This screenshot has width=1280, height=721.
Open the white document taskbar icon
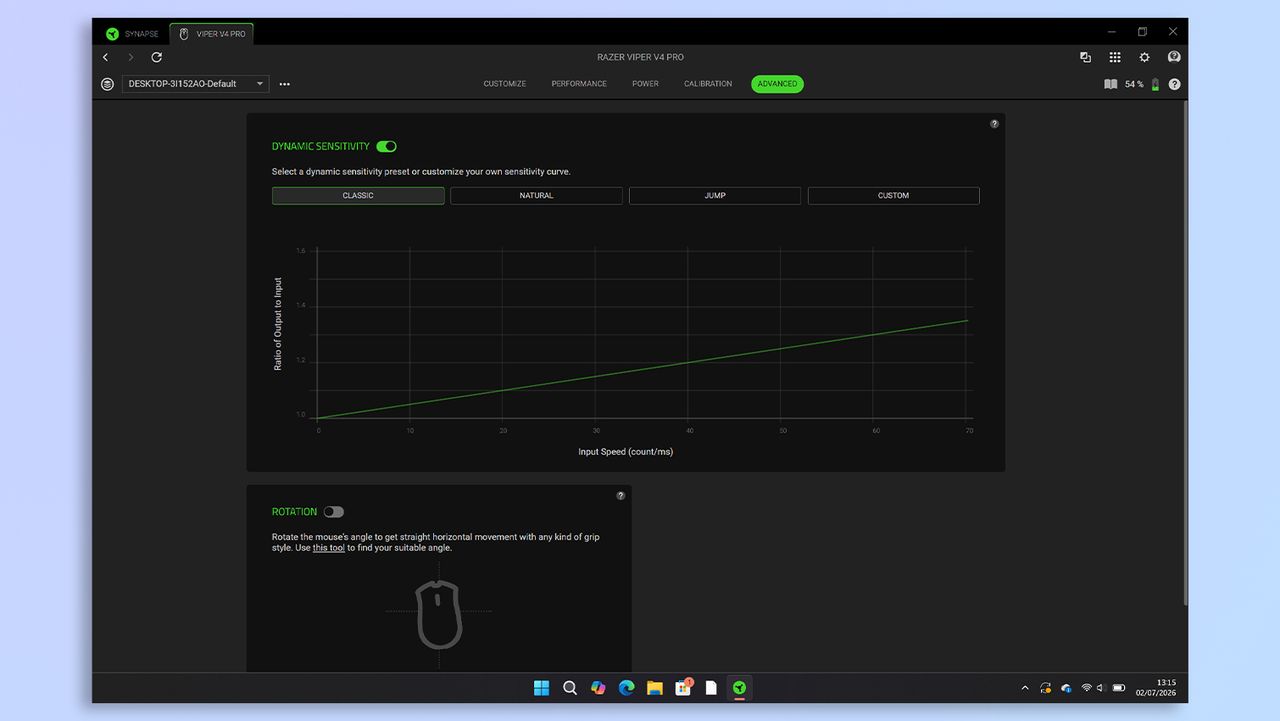[x=711, y=688]
